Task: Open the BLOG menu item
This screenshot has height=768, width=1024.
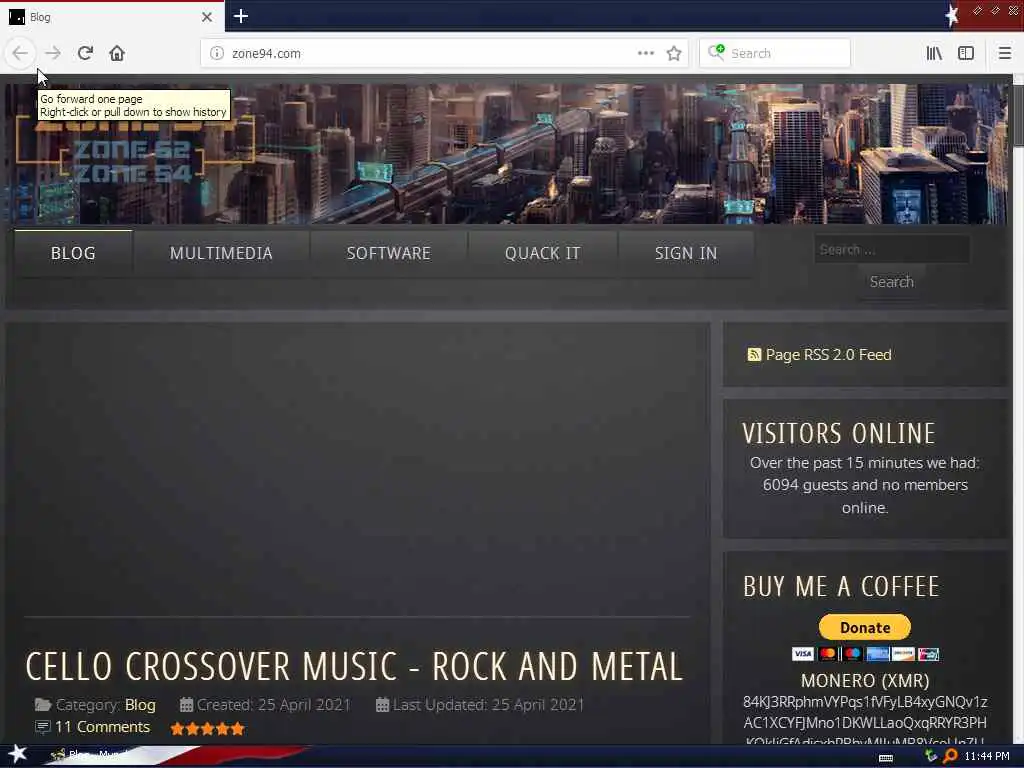Action: point(73,253)
